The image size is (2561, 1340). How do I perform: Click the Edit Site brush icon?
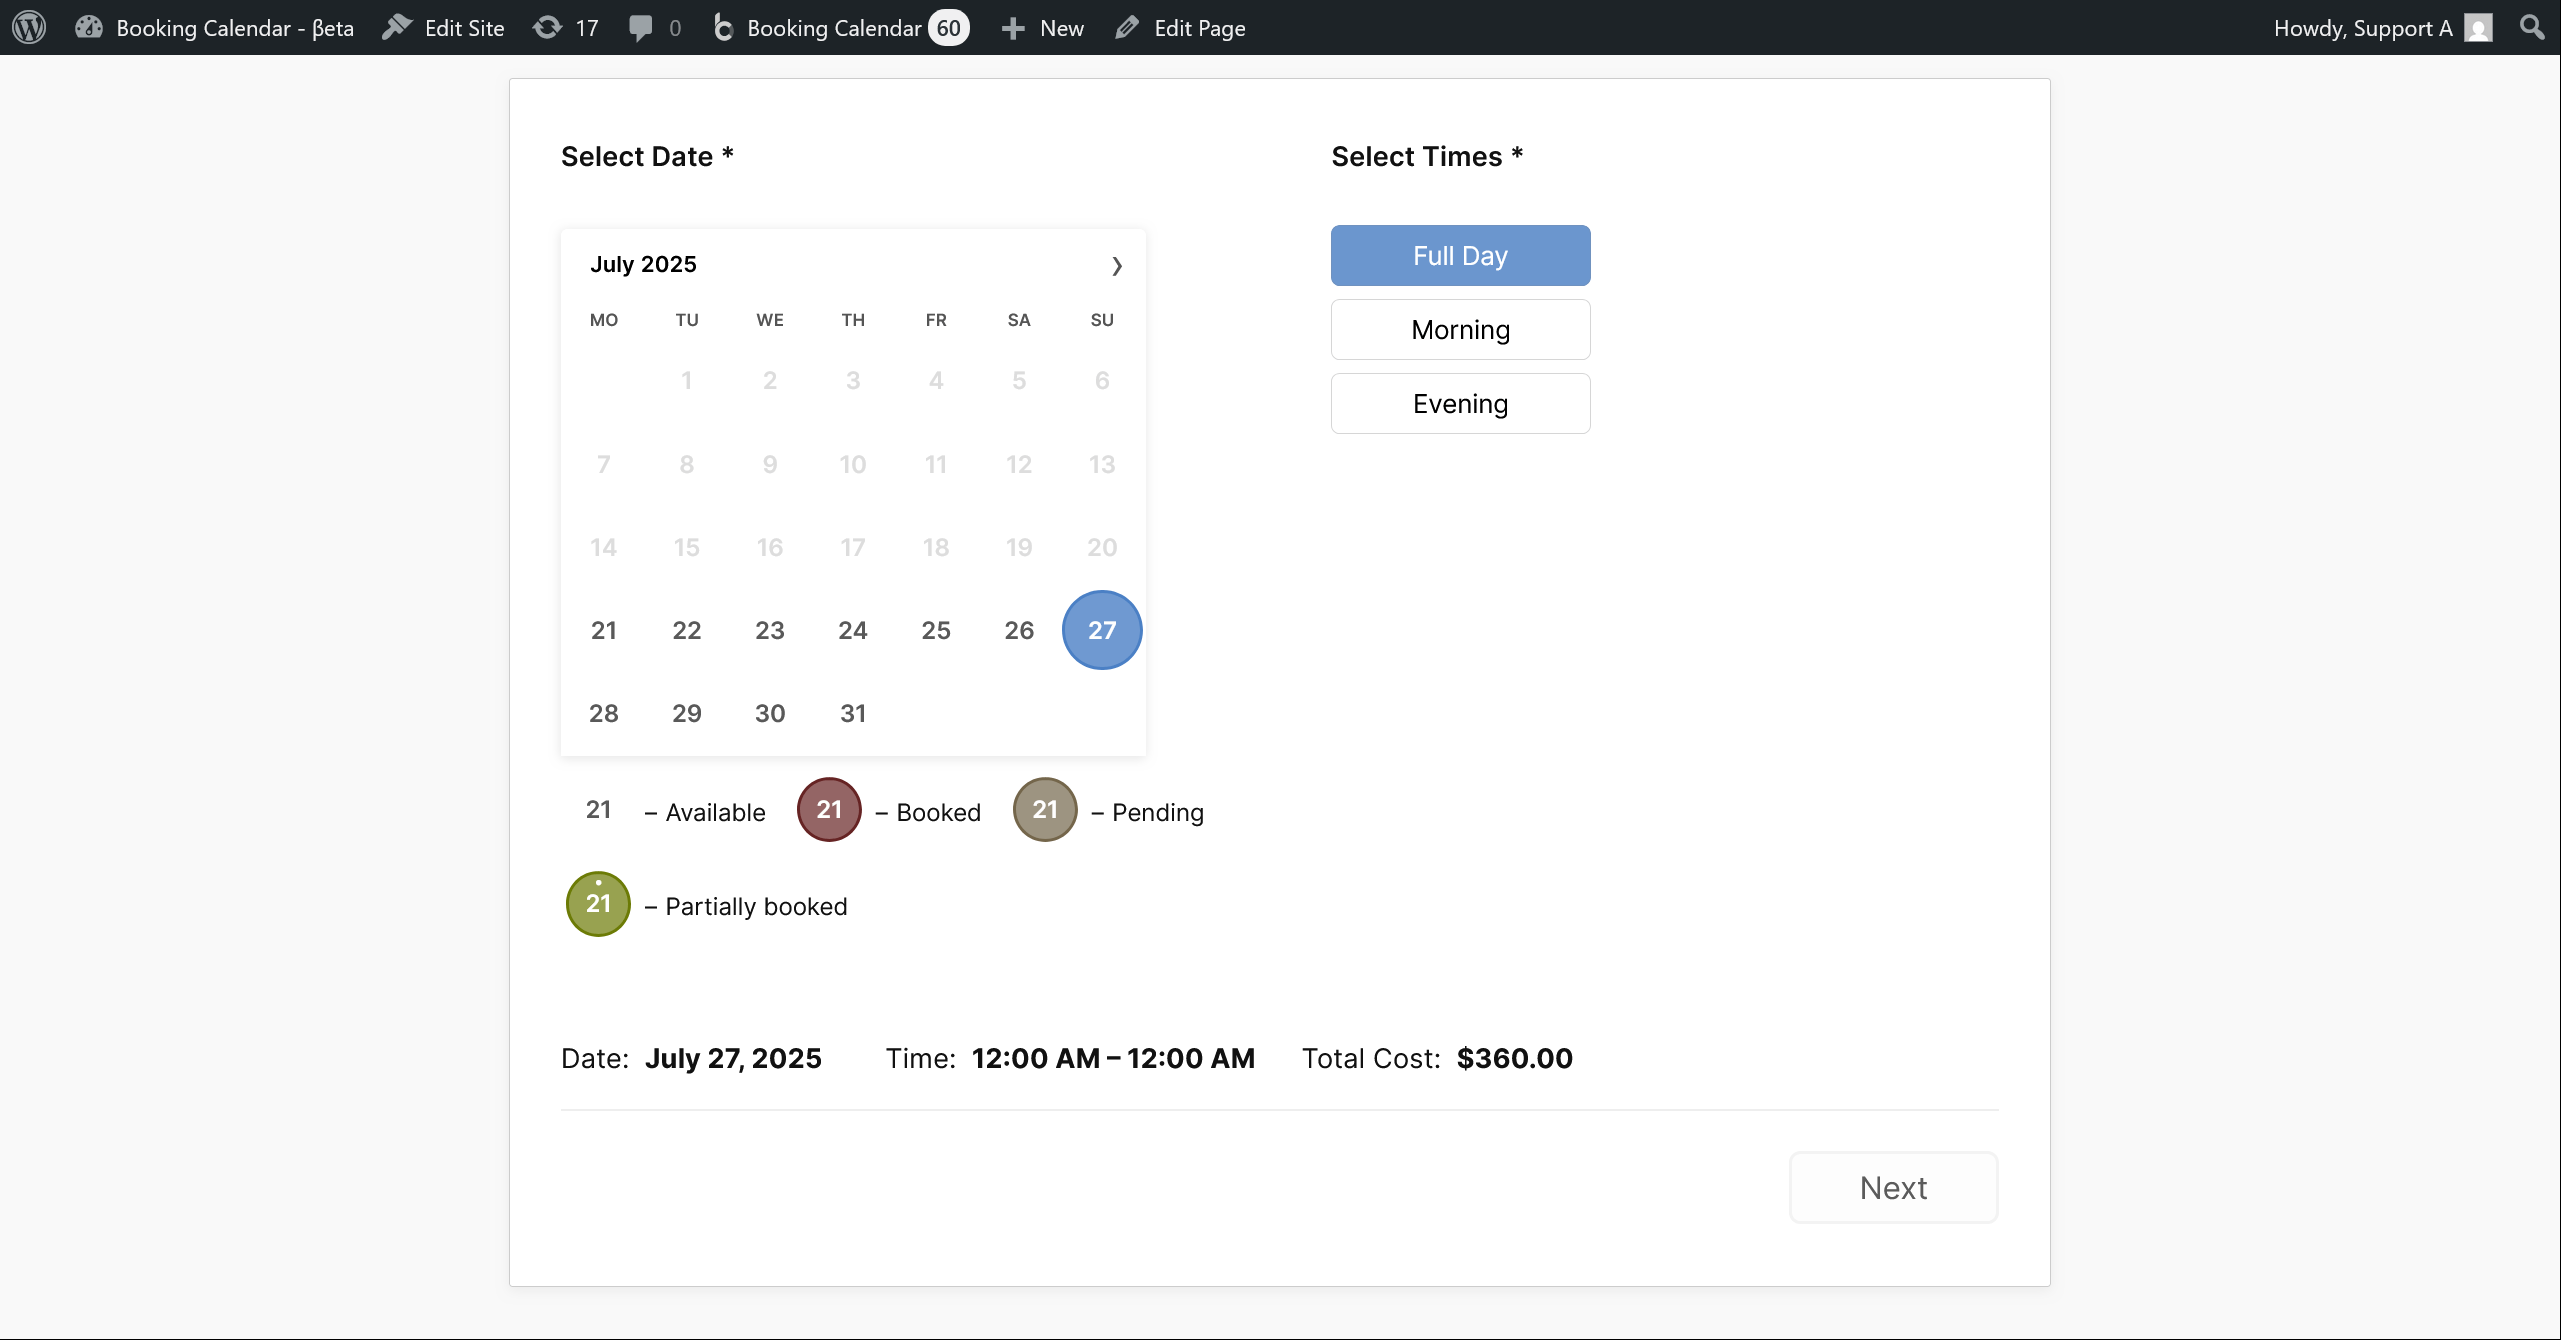point(397,27)
